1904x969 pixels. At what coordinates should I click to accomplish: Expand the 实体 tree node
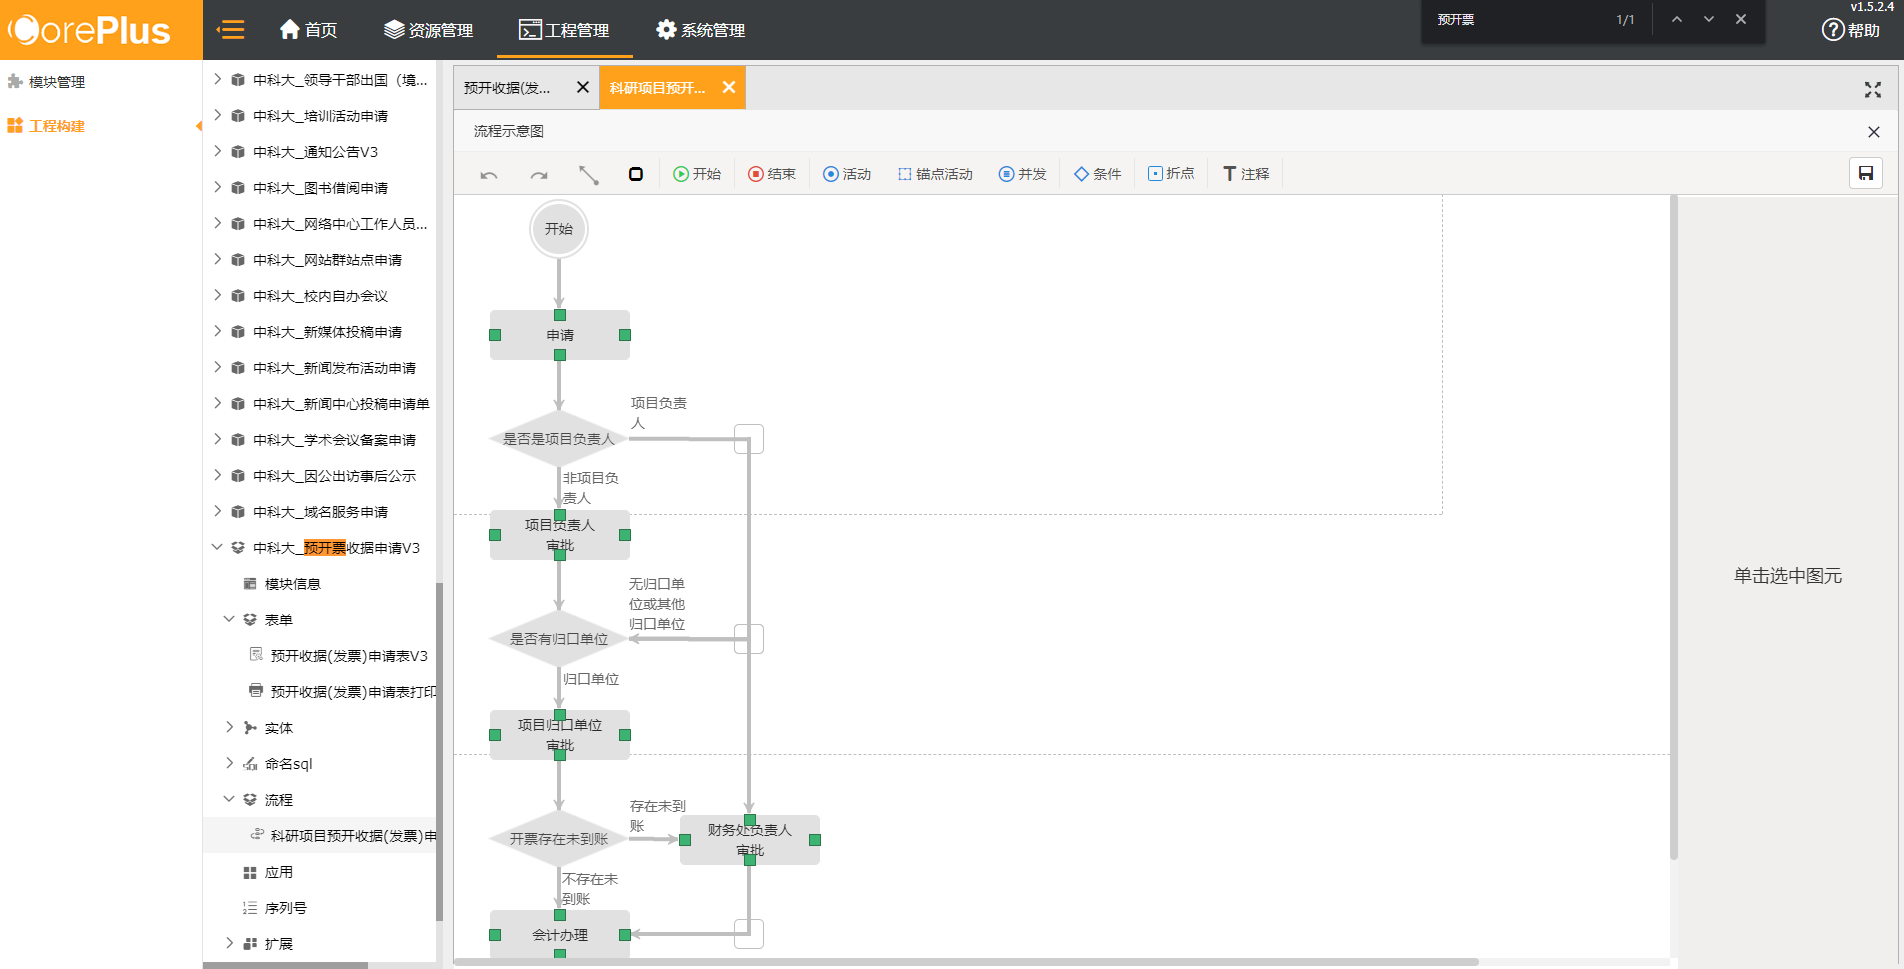[229, 727]
